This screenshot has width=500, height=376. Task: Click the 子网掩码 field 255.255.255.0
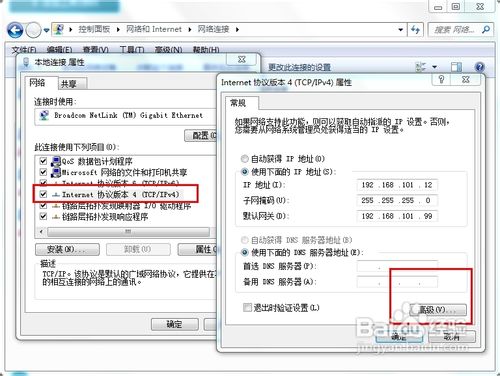click(x=397, y=200)
